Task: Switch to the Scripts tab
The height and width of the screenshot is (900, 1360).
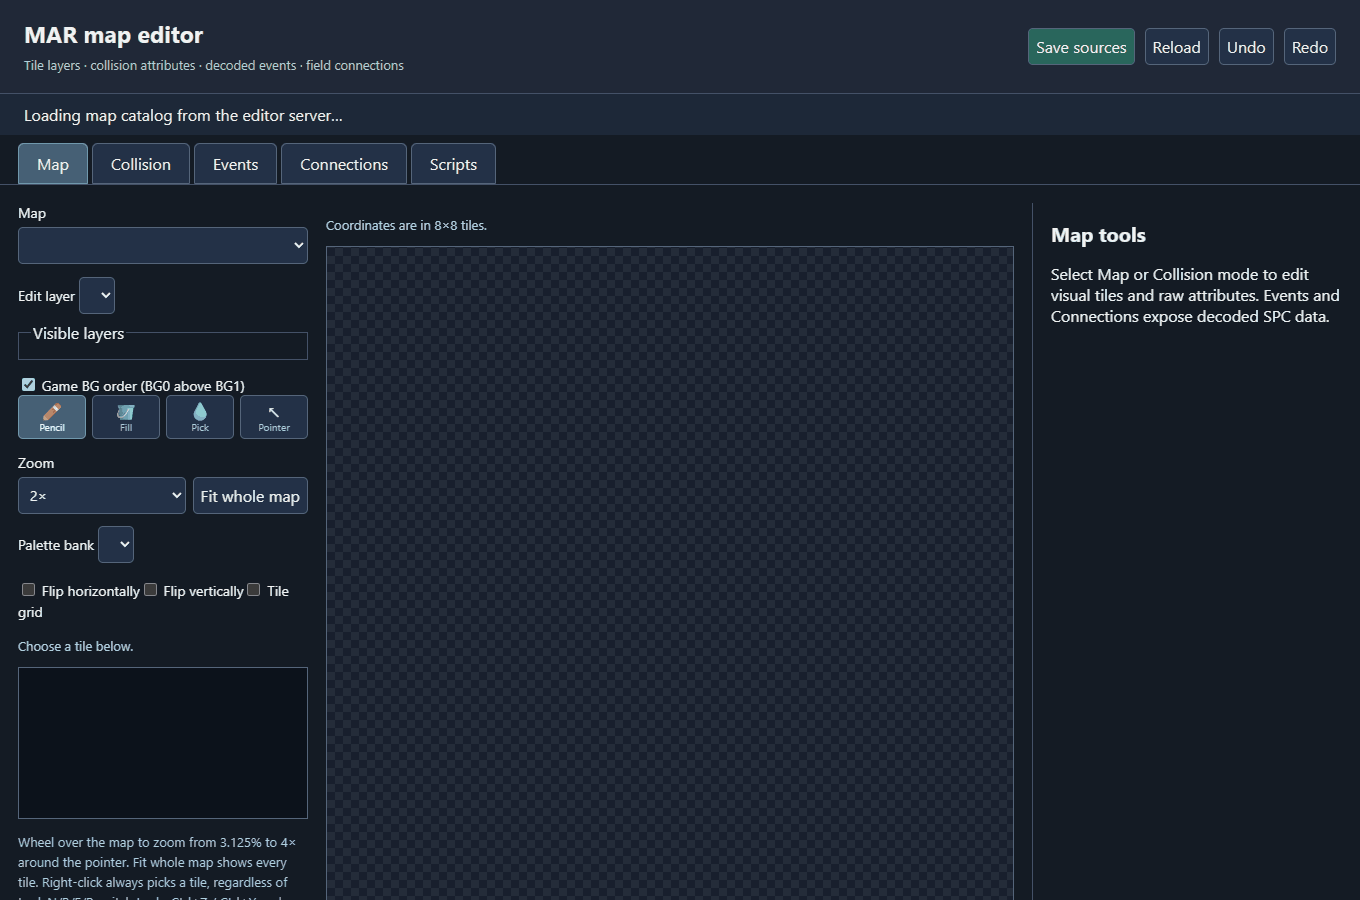Action: [x=453, y=164]
